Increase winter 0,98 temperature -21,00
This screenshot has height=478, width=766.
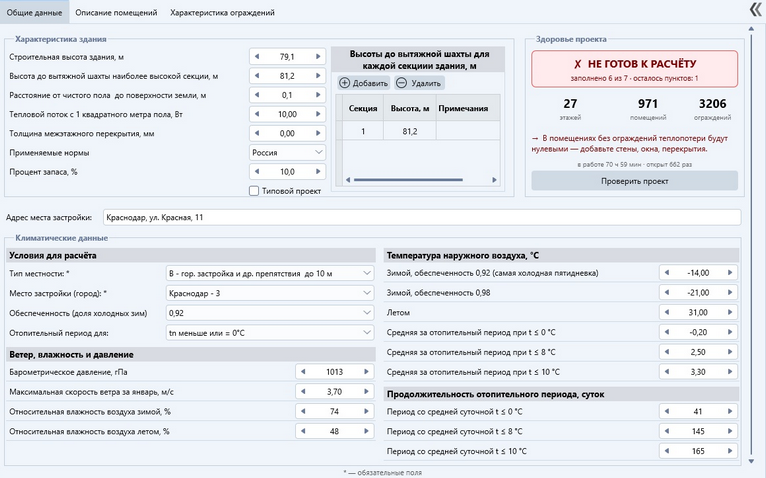point(730,293)
